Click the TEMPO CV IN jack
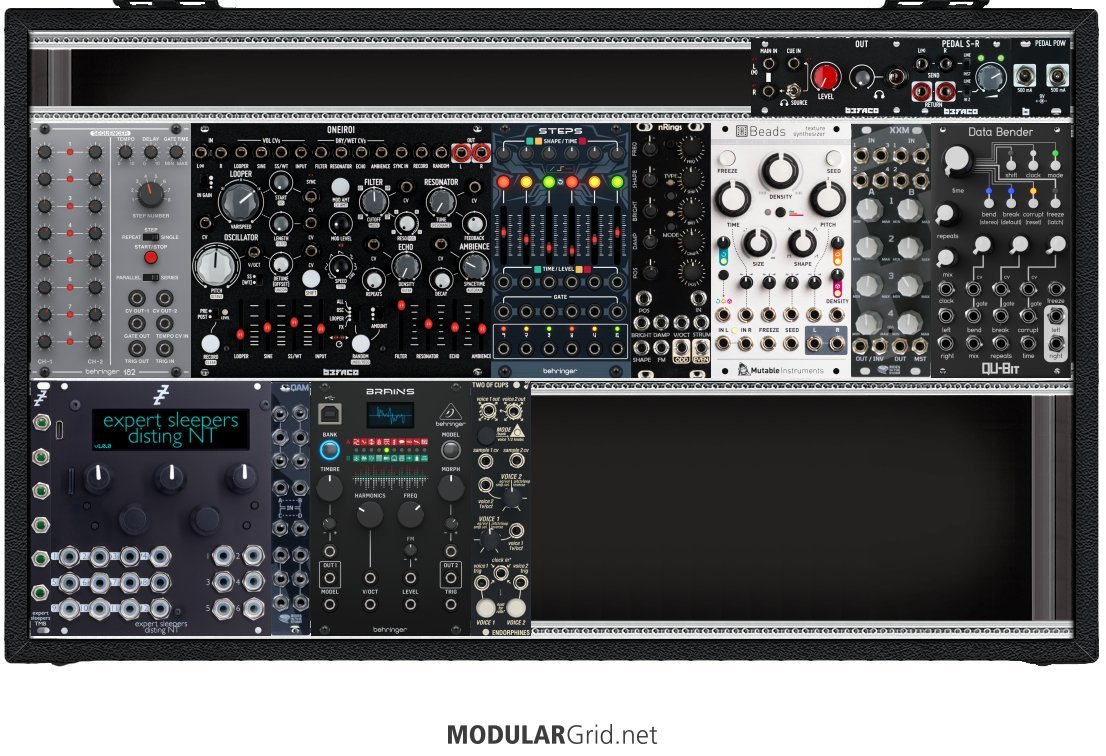The image size is (1106, 756). pyautogui.click(x=164, y=323)
